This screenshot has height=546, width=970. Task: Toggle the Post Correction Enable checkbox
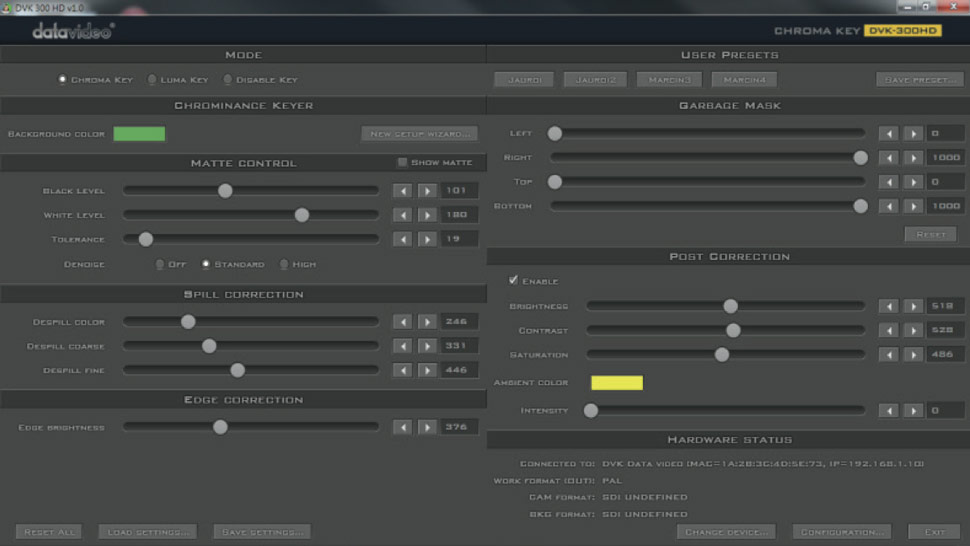coord(514,281)
